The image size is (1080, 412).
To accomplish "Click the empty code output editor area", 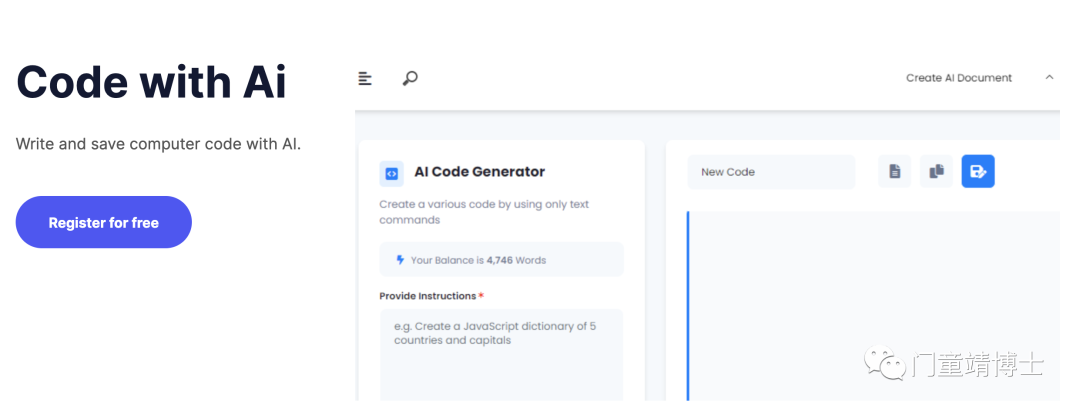I will coord(873,306).
